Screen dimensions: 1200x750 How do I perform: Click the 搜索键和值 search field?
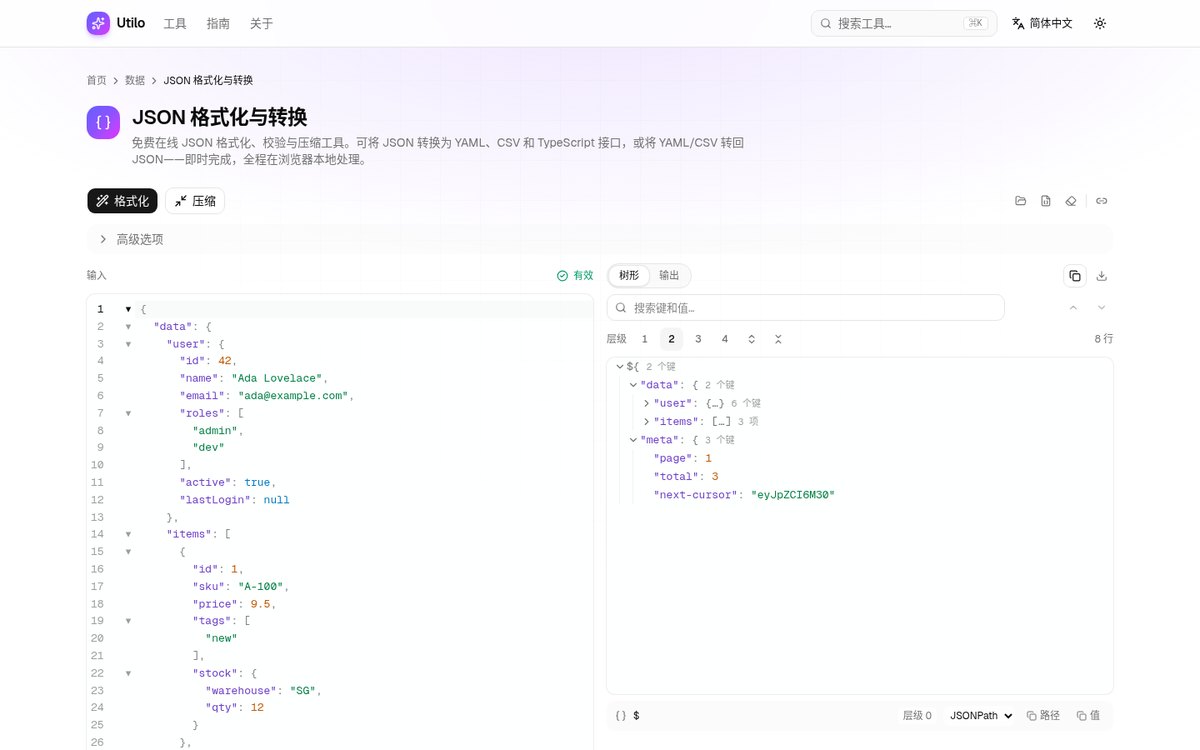point(805,307)
